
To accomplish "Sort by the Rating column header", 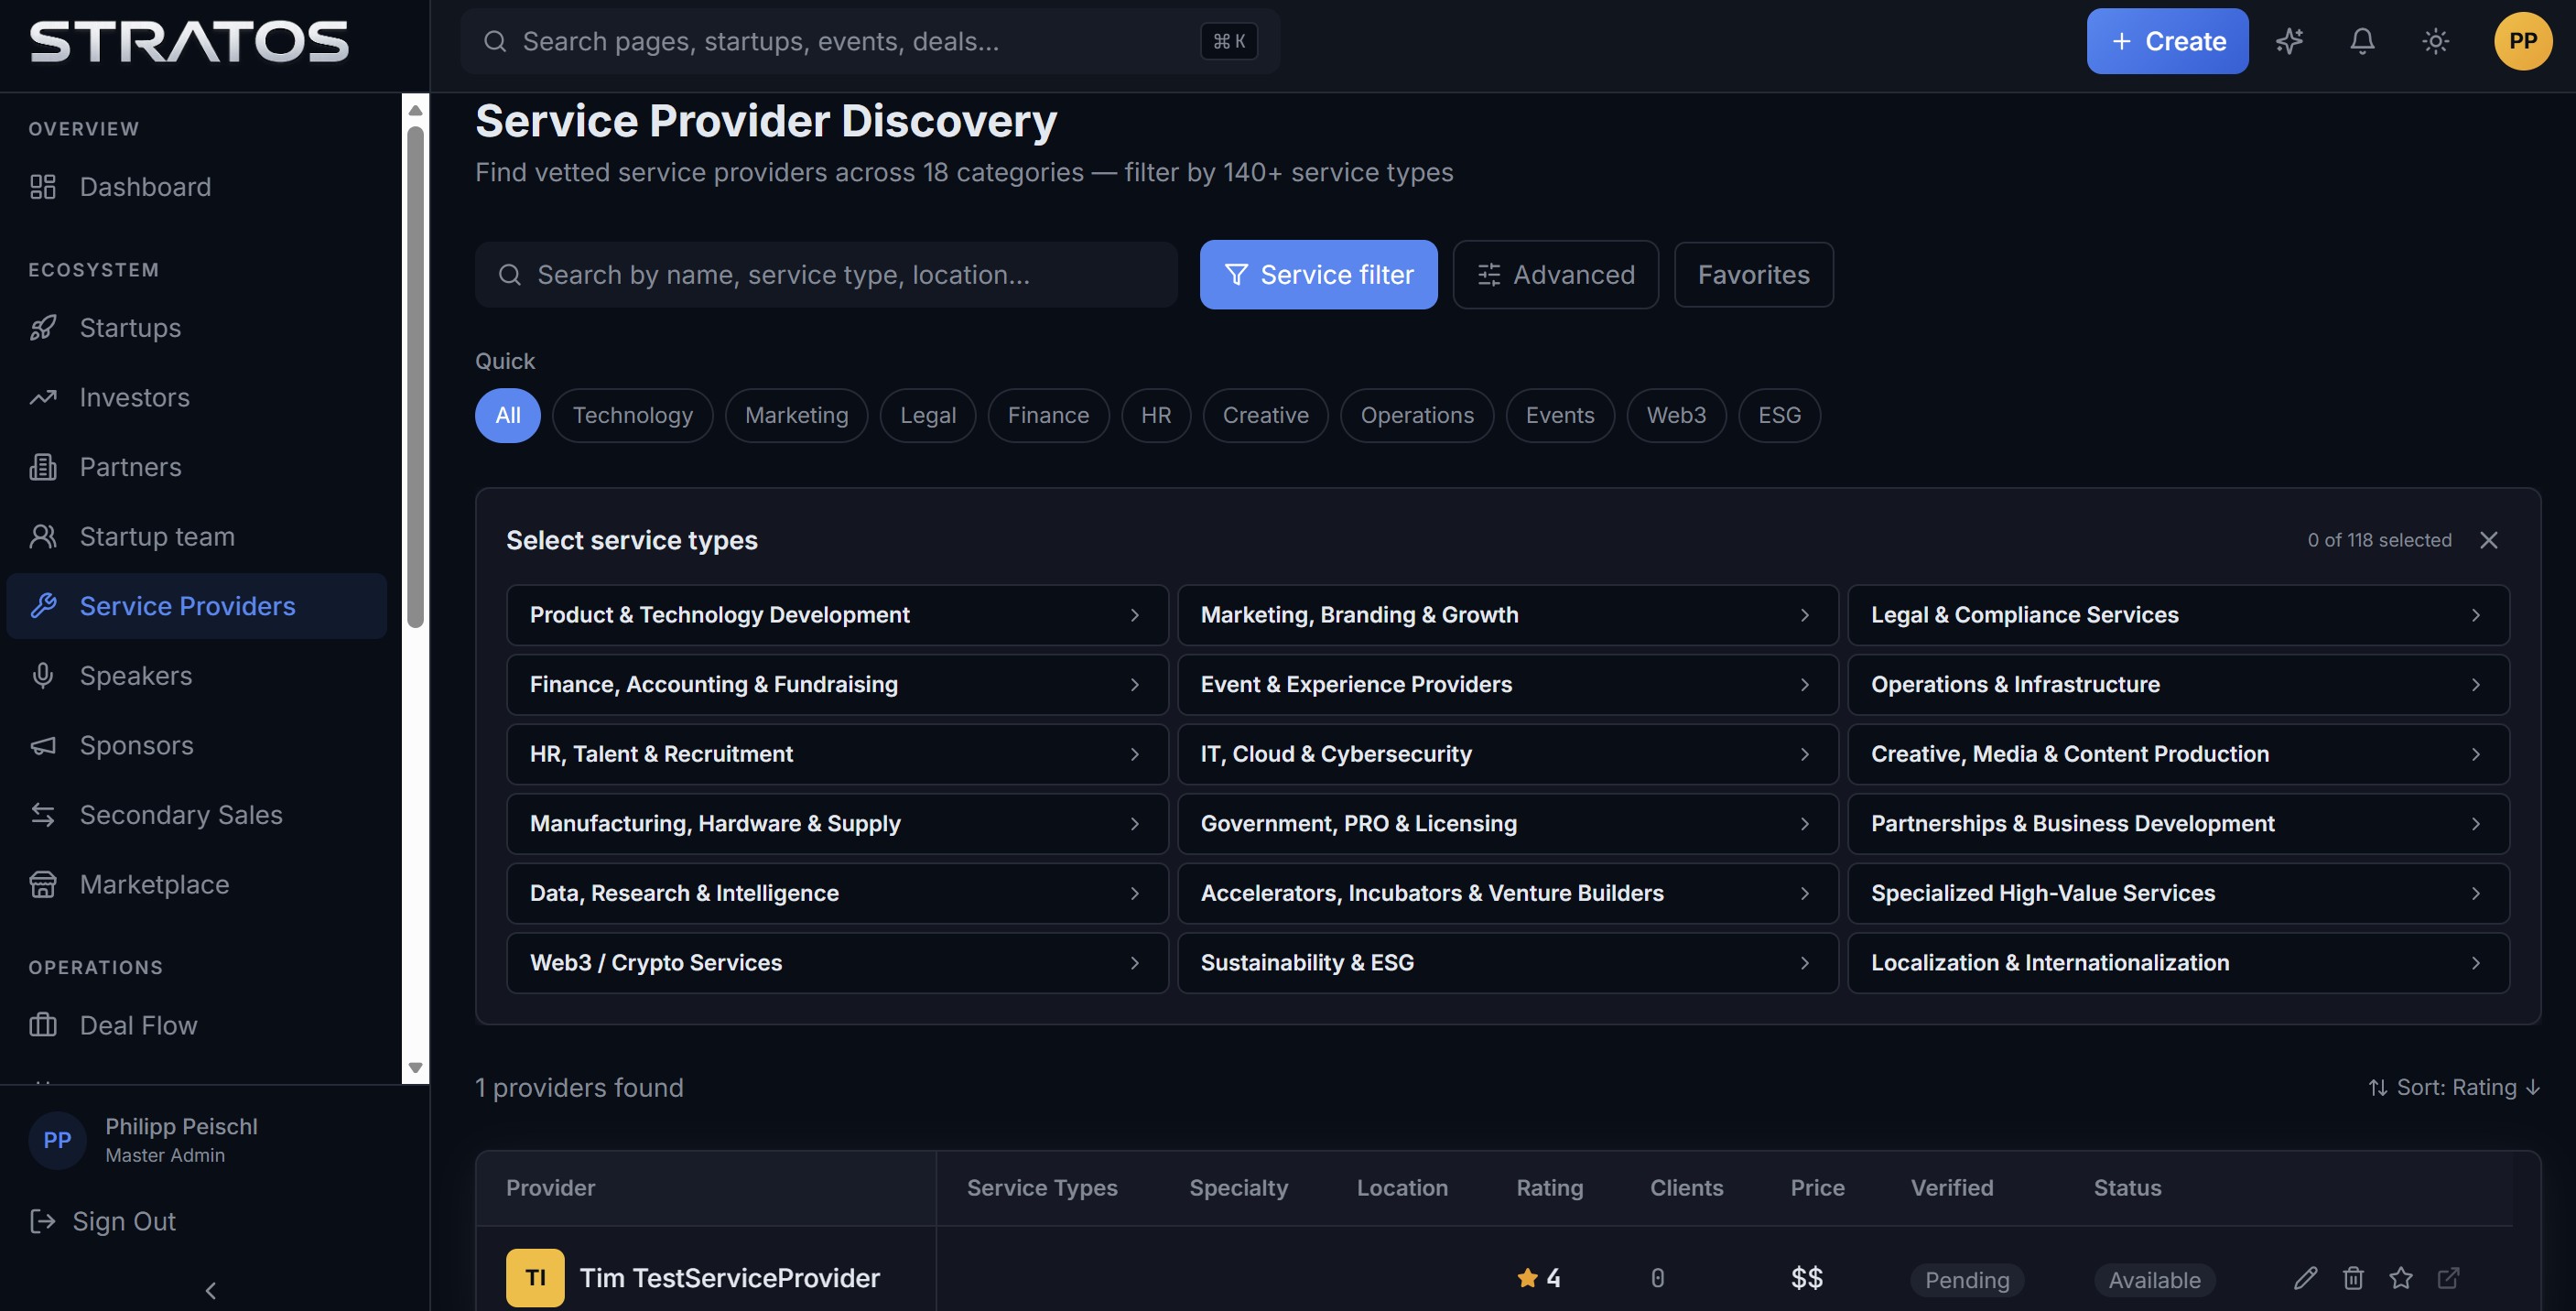I will click(1549, 1187).
